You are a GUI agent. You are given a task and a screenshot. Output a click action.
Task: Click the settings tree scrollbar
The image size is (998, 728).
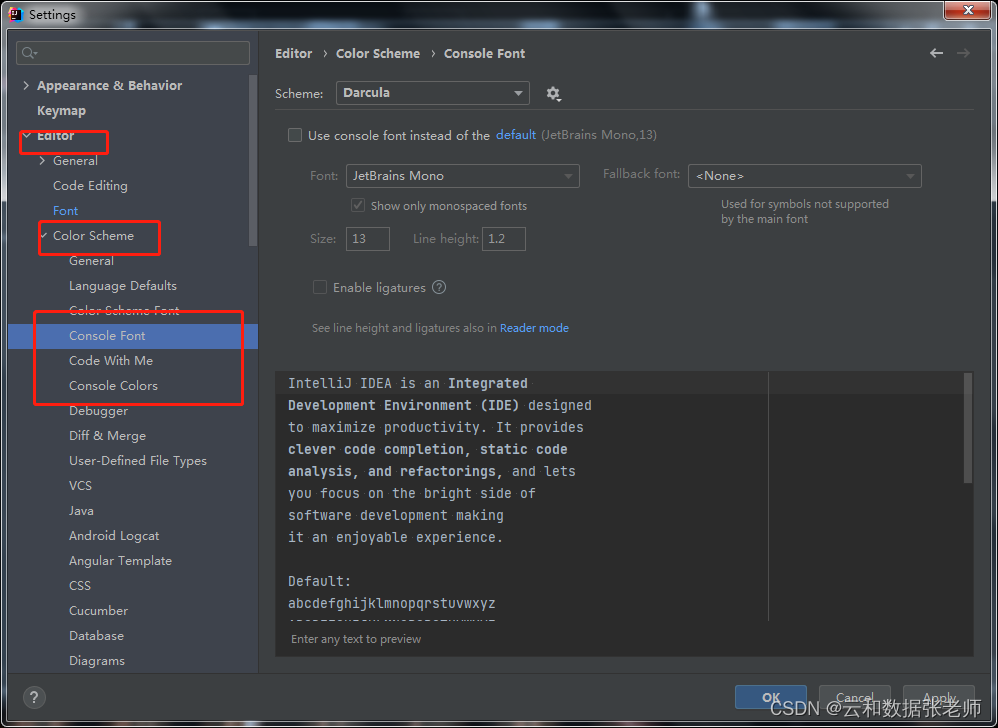[x=253, y=160]
